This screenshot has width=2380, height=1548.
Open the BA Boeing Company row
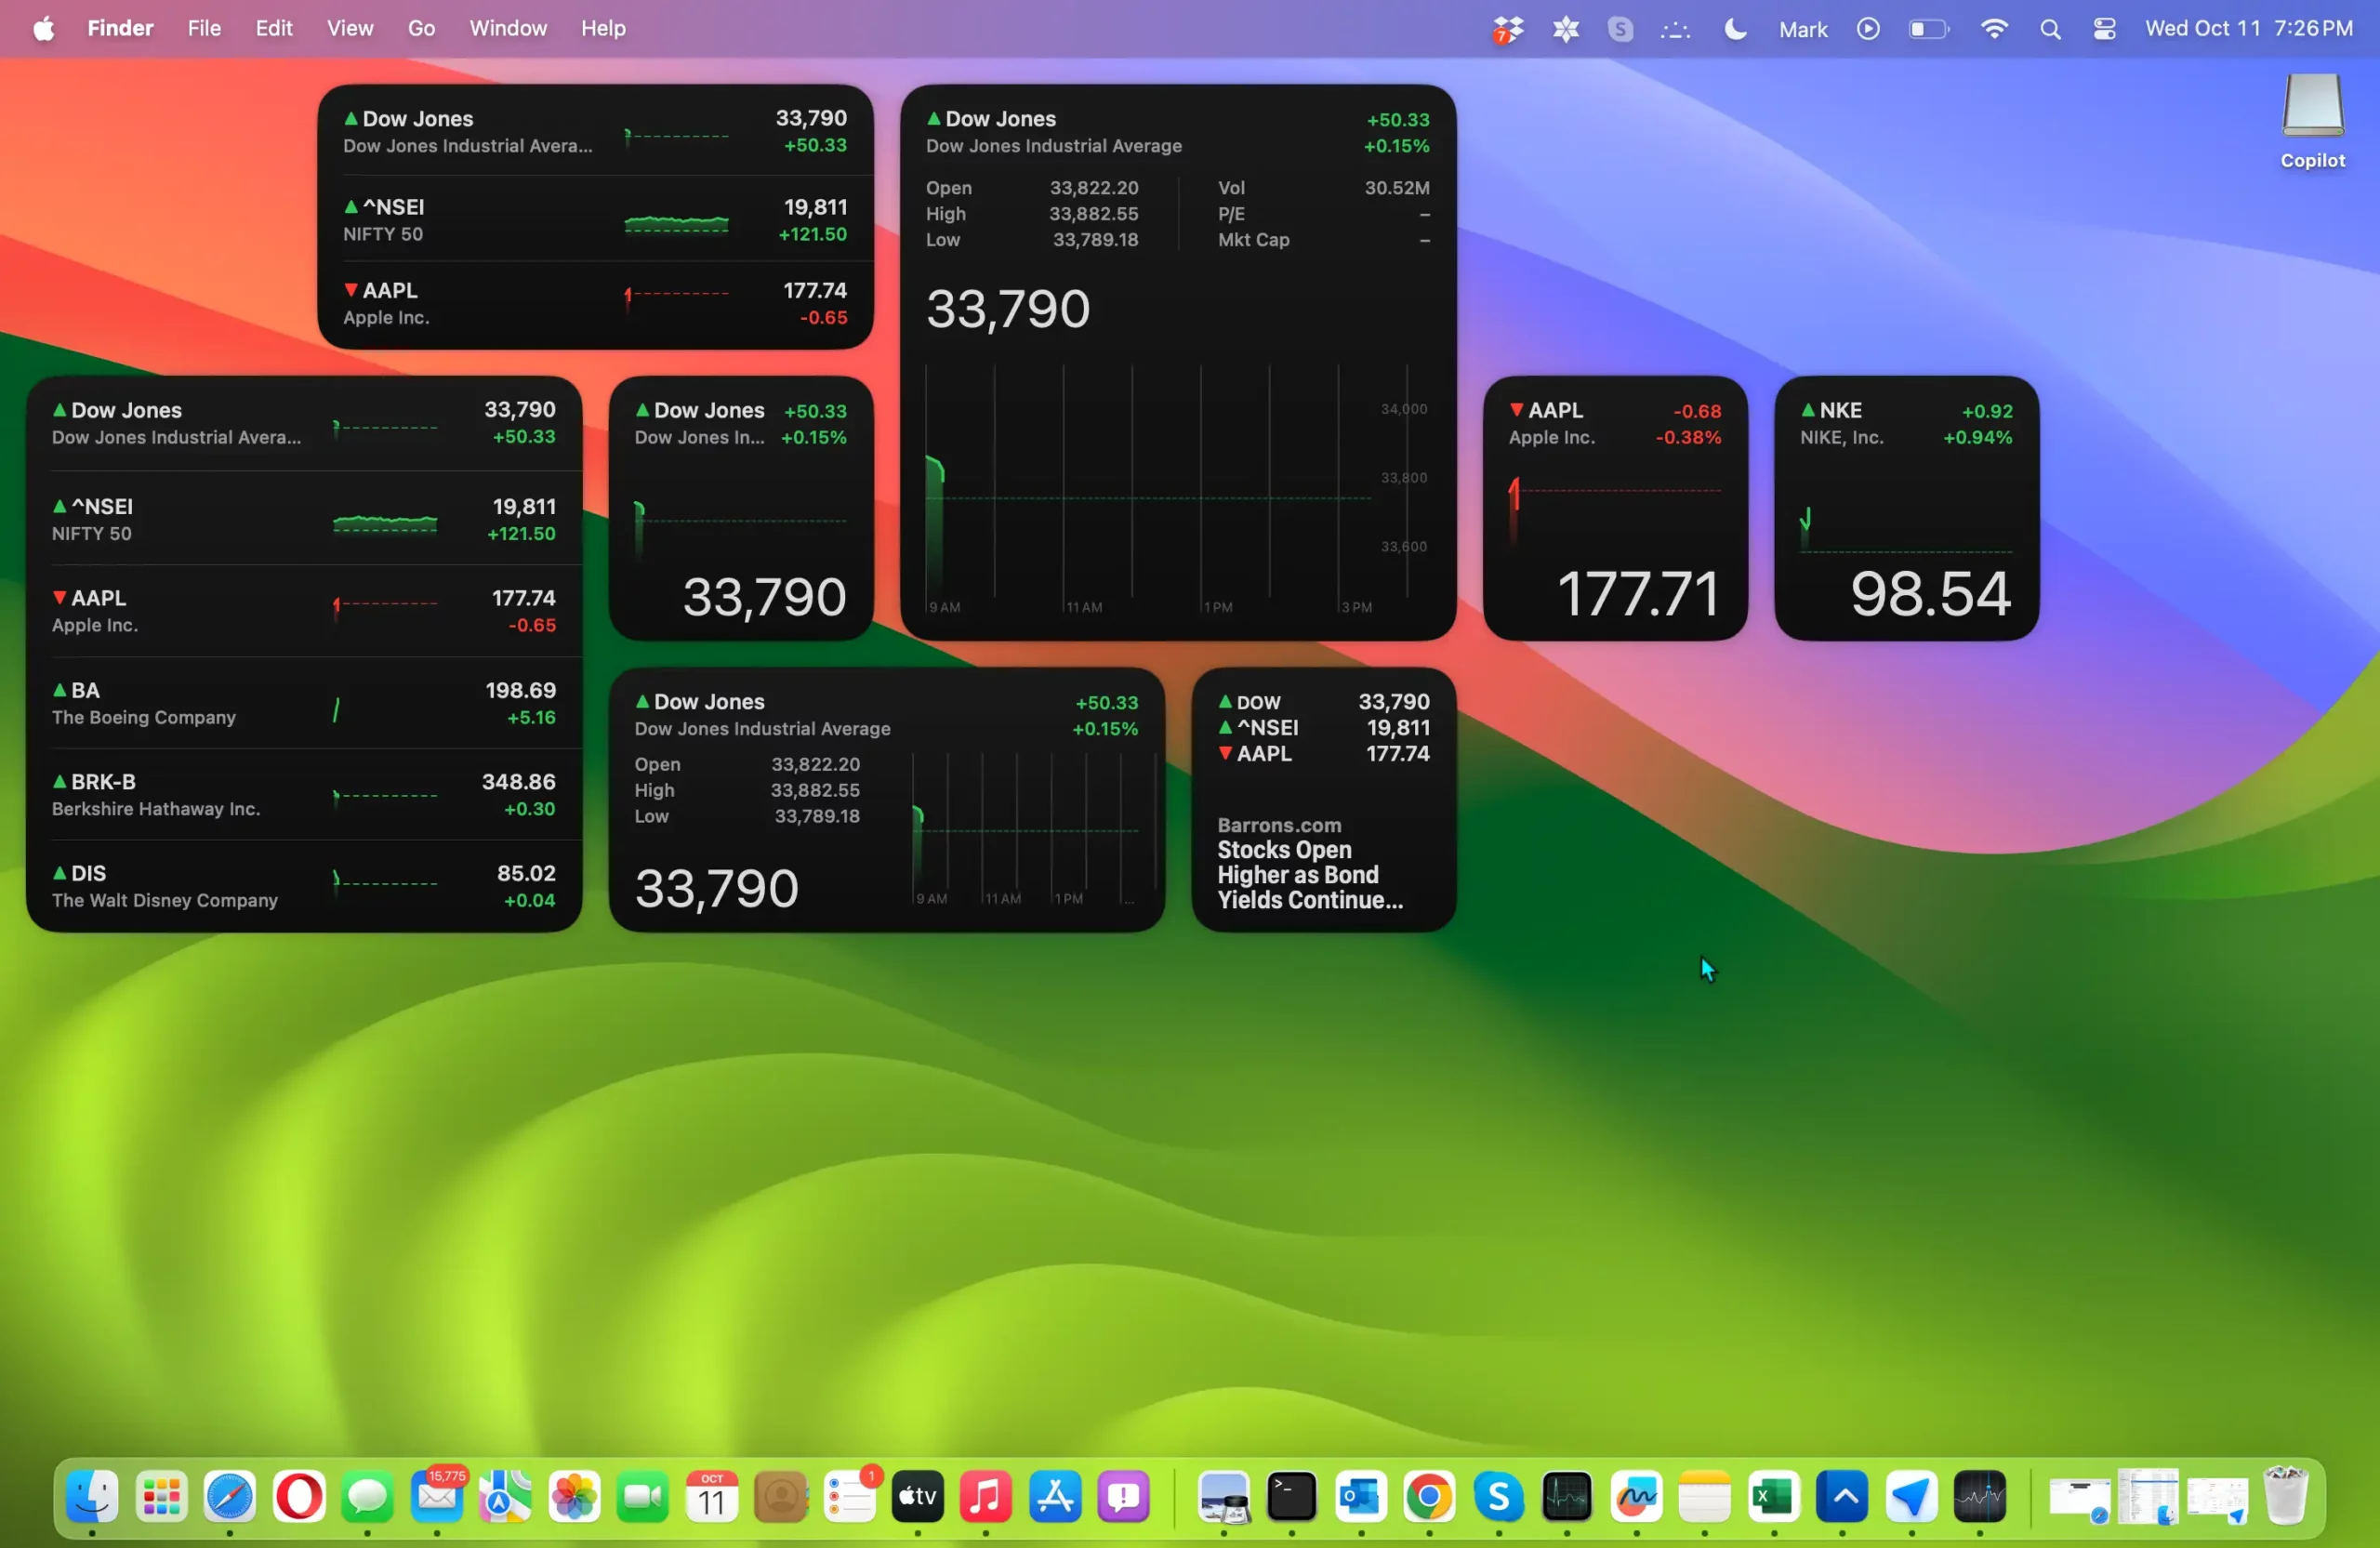pyautogui.click(x=303, y=703)
